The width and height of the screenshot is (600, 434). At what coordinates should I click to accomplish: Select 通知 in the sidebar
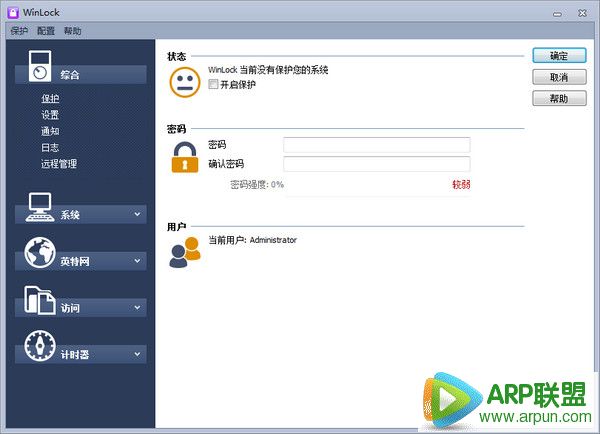click(50, 131)
